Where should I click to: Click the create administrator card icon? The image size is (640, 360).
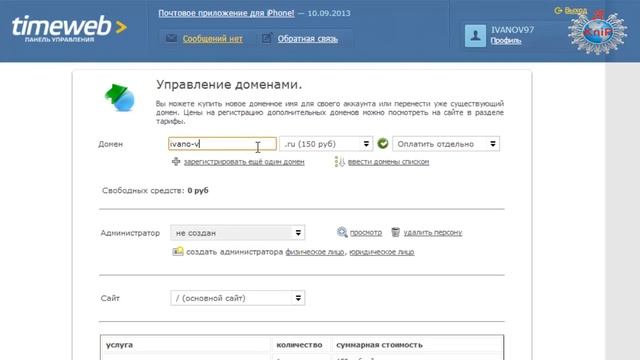click(178, 251)
